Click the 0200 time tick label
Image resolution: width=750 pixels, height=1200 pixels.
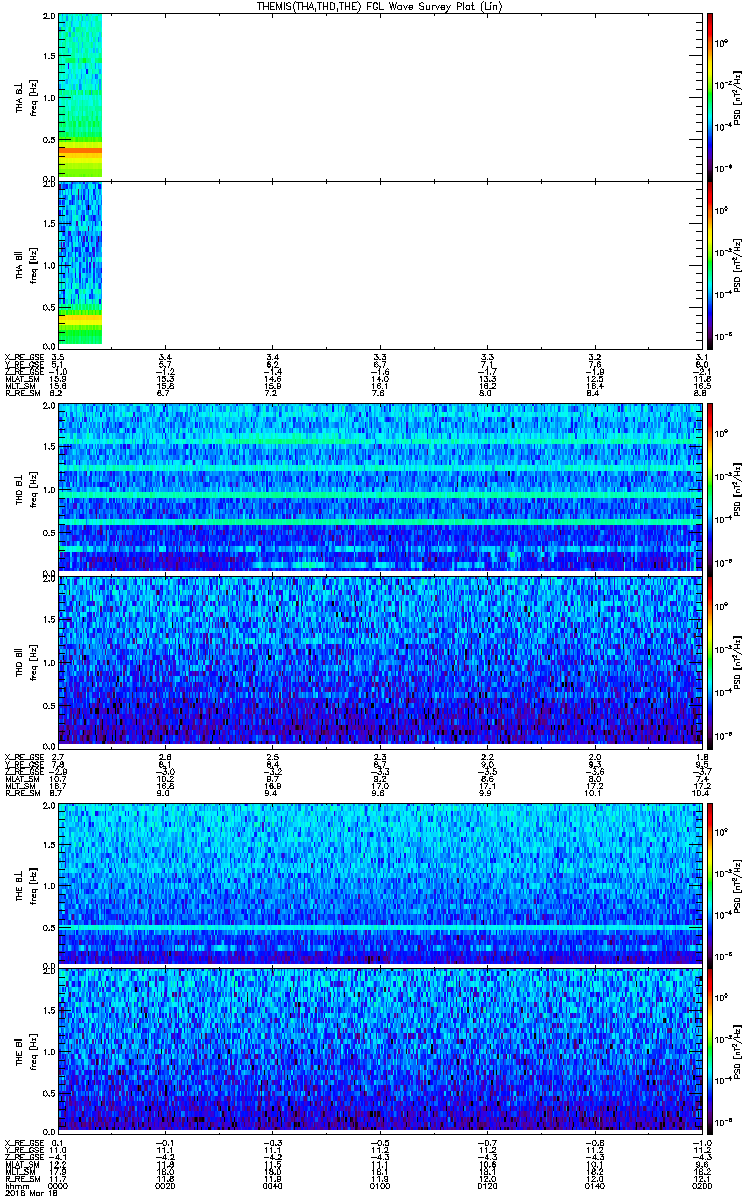click(700, 1184)
